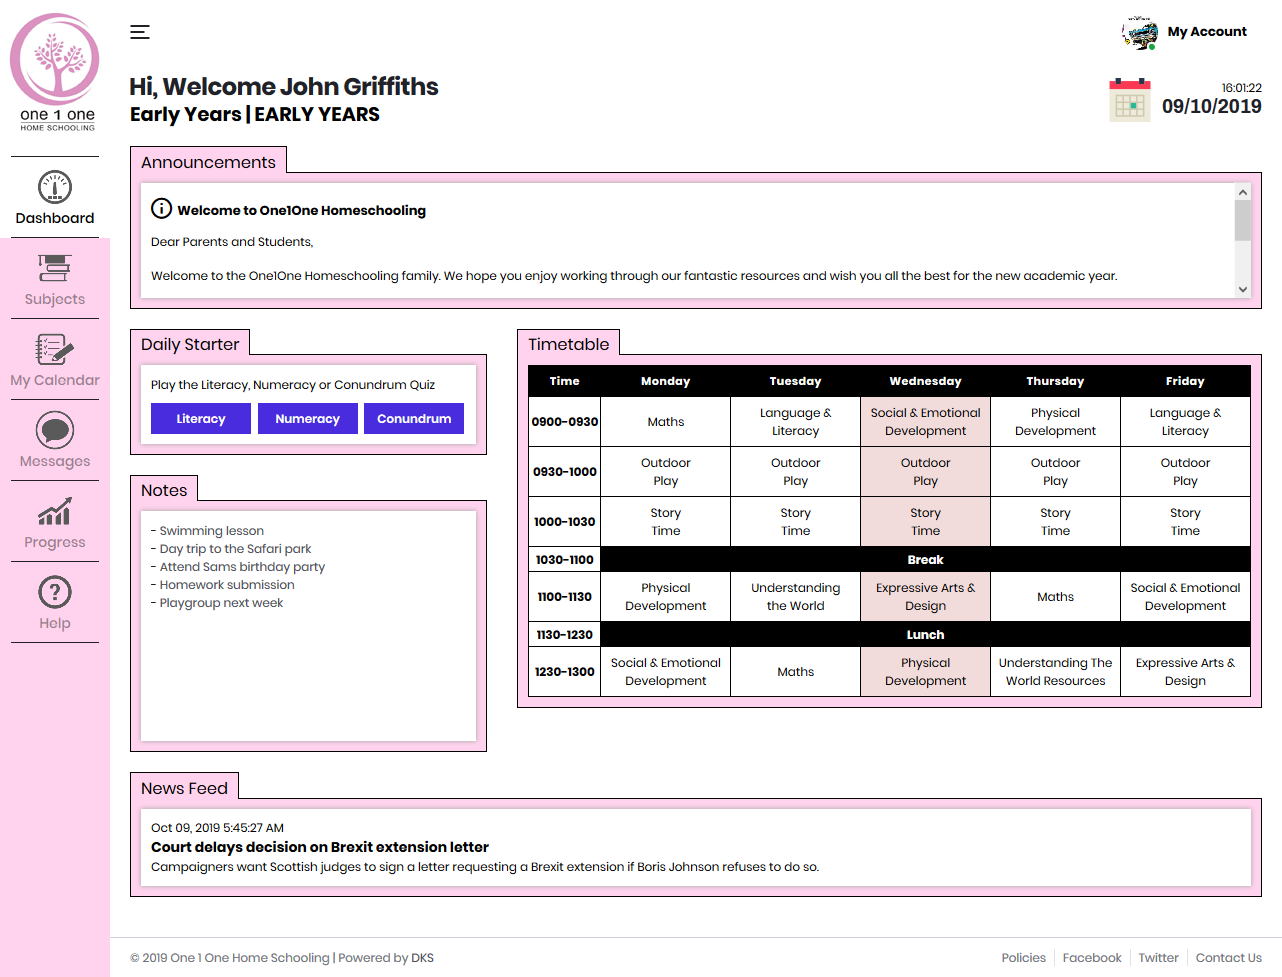Open the Brexit extension letter headline
The height and width of the screenshot is (977, 1282).
pyautogui.click(x=320, y=847)
